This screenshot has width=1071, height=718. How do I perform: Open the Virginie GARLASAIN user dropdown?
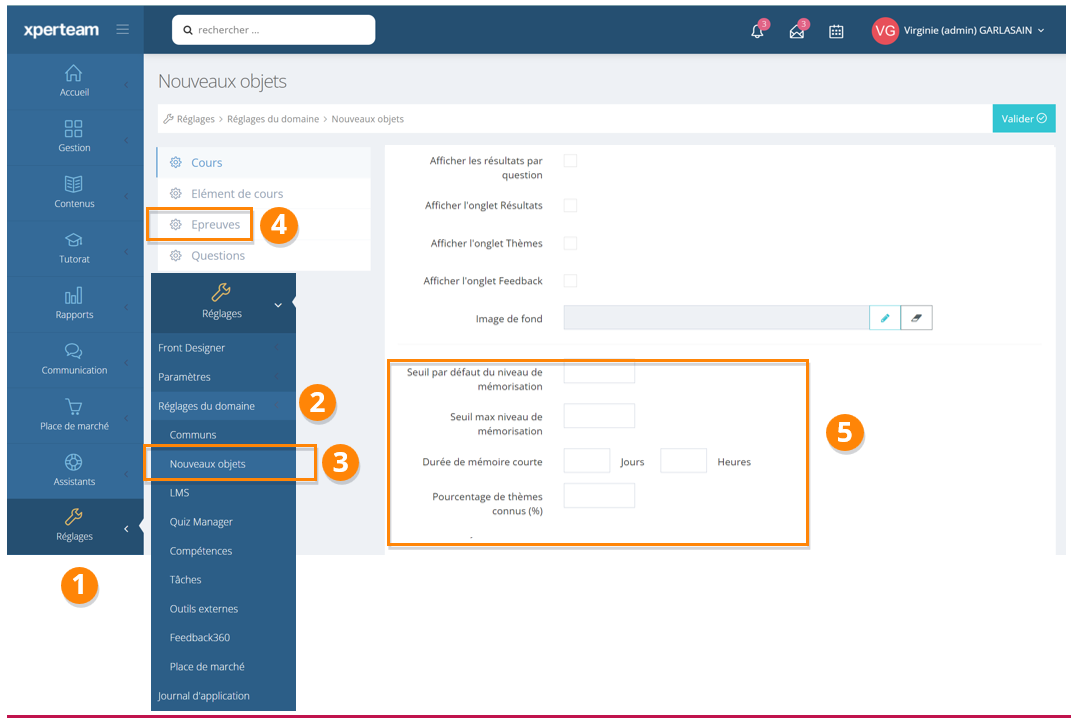(x=960, y=31)
